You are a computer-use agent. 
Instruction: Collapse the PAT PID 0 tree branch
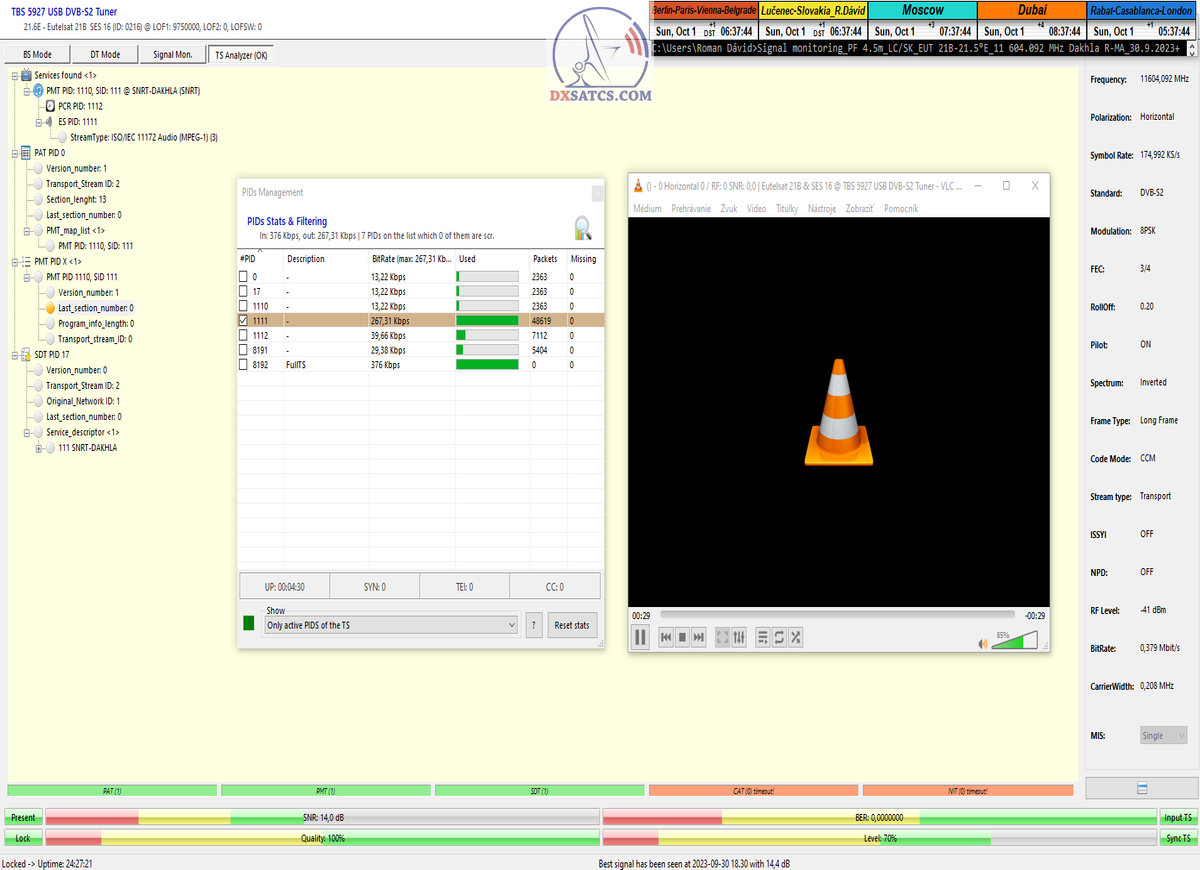pos(14,153)
